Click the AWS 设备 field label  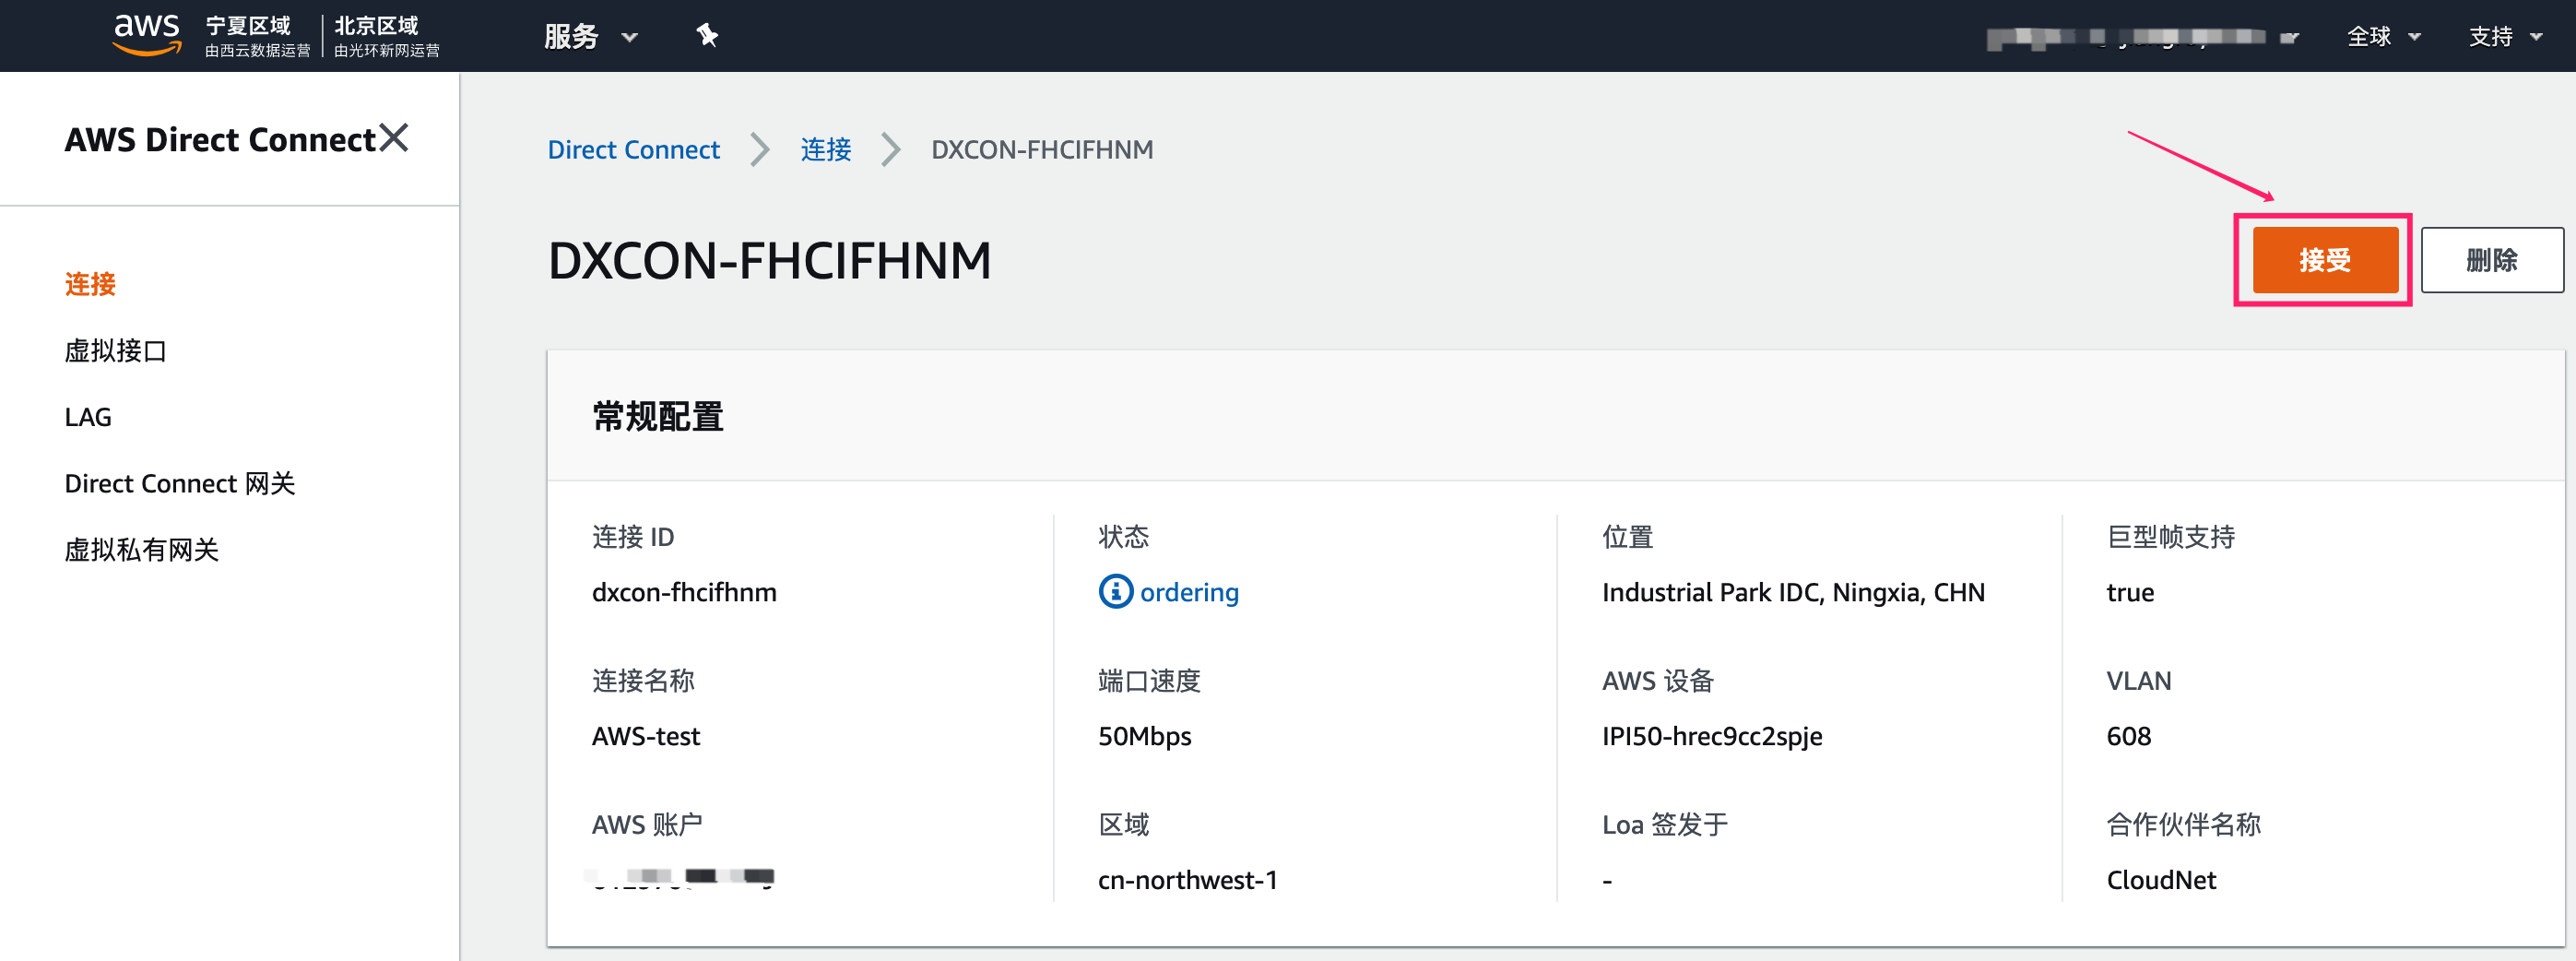1657,681
